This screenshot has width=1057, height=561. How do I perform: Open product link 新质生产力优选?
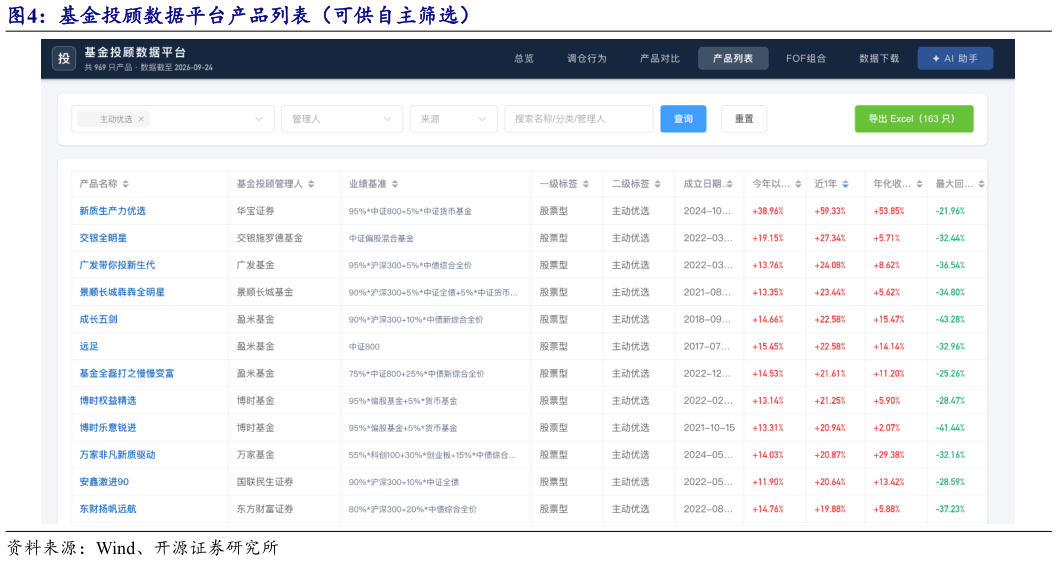113,211
